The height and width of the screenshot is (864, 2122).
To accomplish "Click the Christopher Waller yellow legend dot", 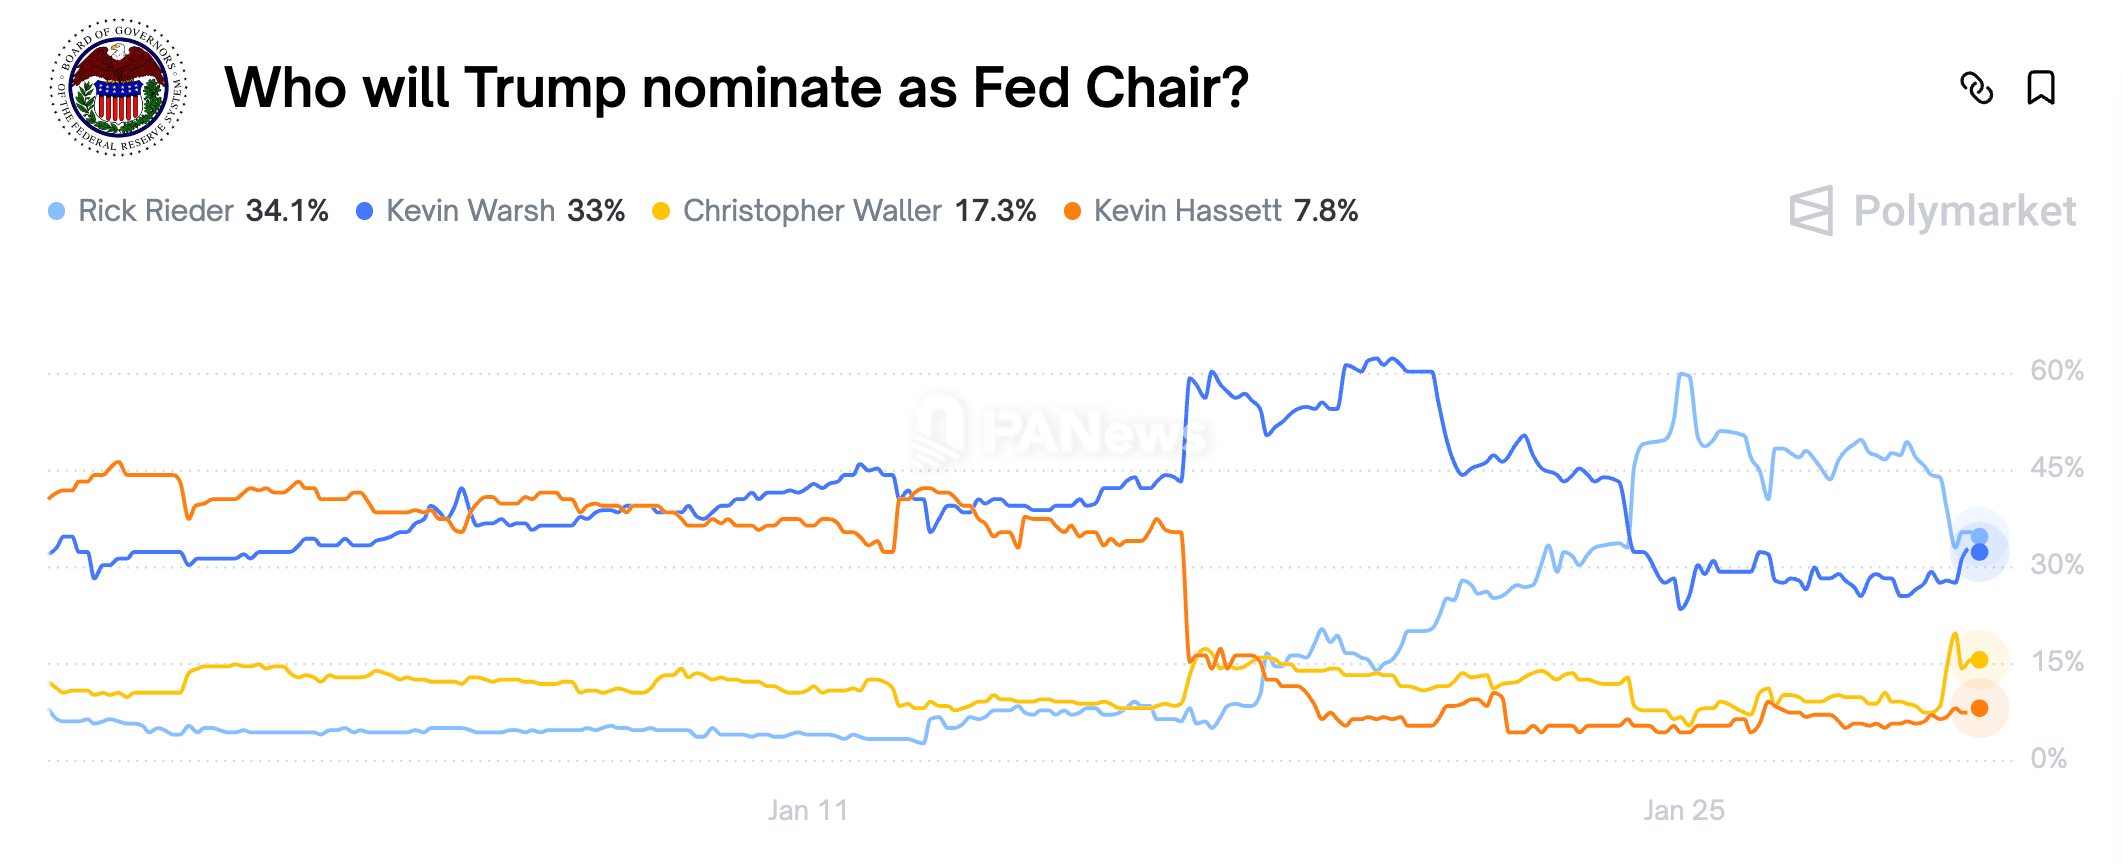I will tap(661, 211).
